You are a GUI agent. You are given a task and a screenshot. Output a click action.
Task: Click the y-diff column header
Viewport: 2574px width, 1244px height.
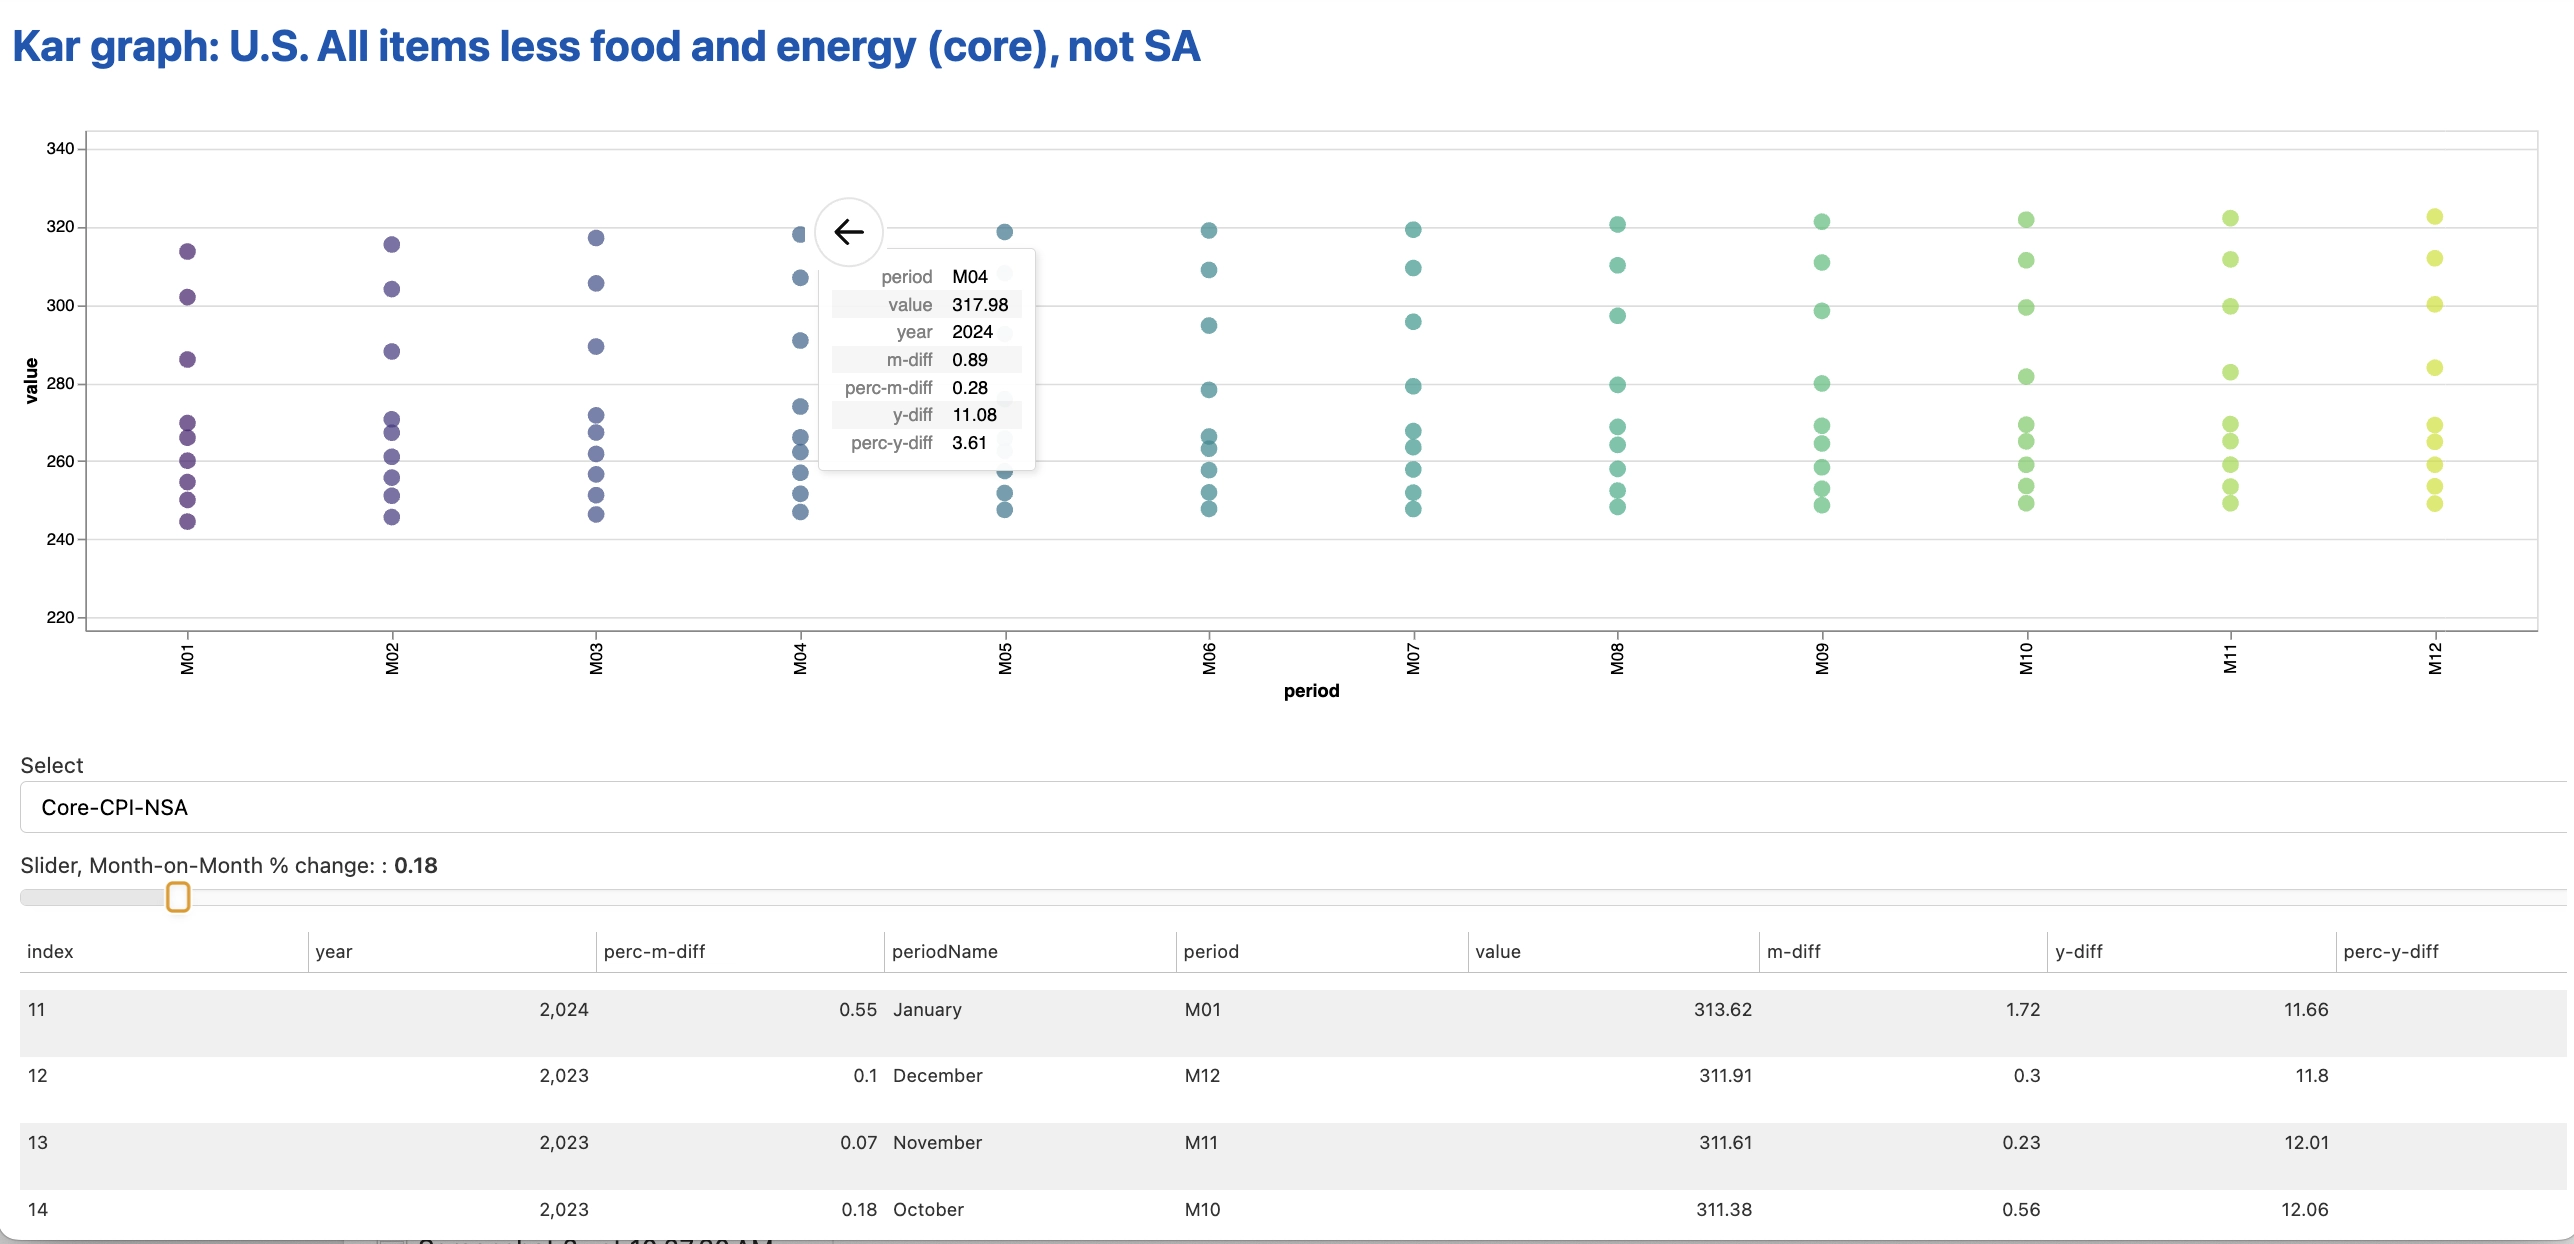point(2078,951)
